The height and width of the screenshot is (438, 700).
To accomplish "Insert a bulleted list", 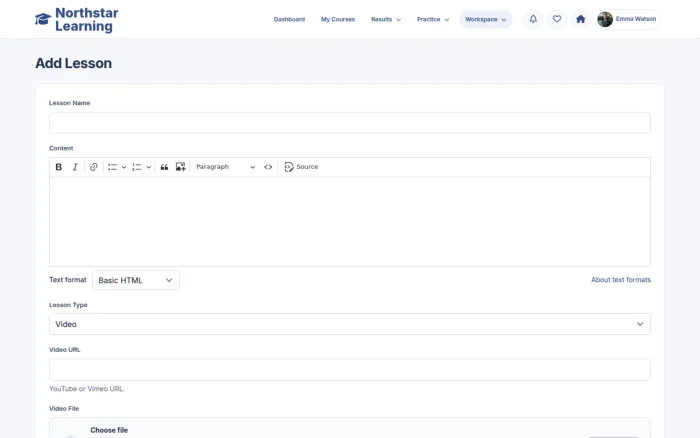I will (112, 167).
